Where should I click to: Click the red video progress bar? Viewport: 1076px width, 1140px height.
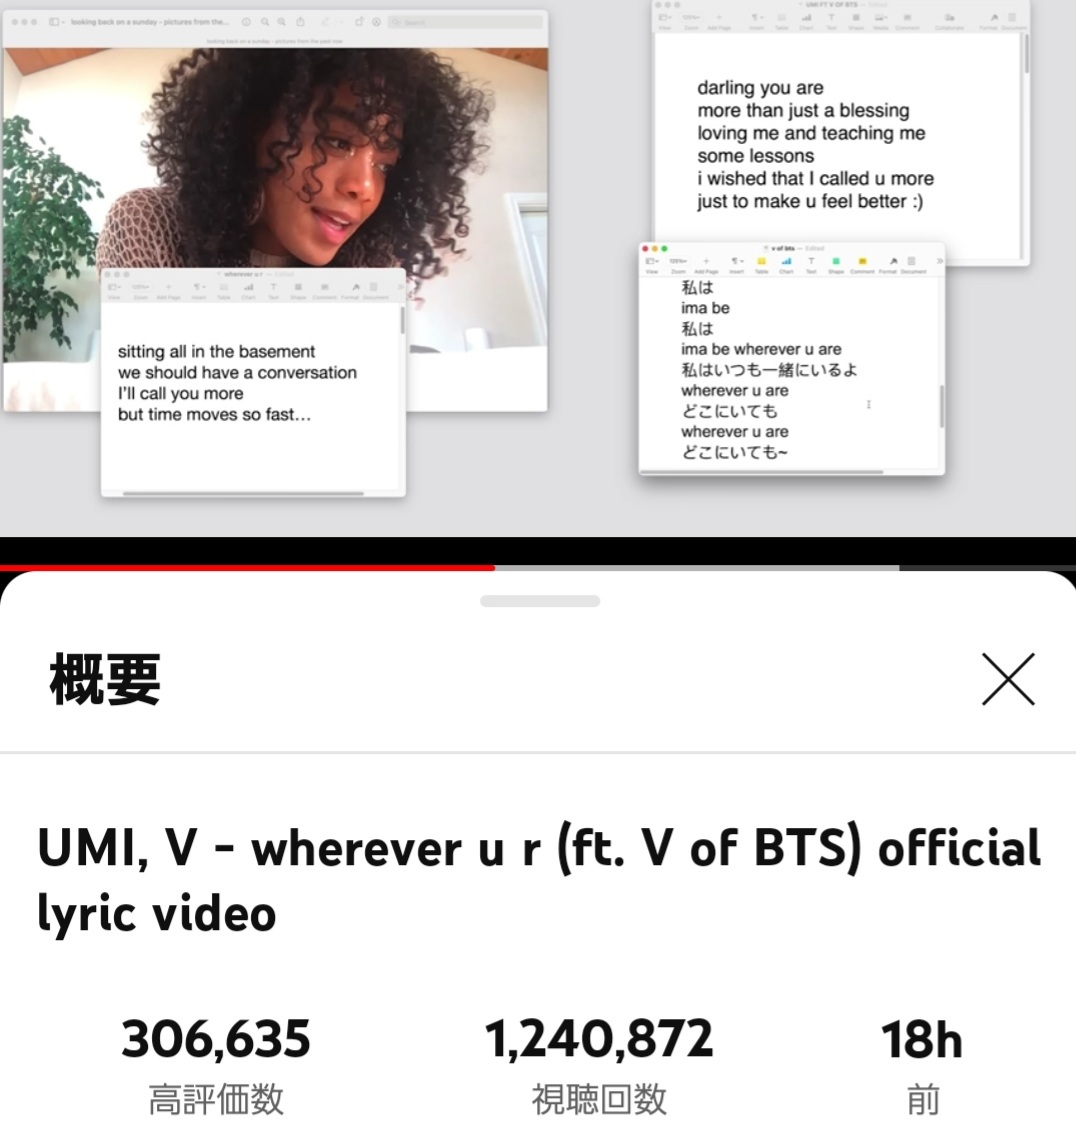pyautogui.click(x=247, y=567)
